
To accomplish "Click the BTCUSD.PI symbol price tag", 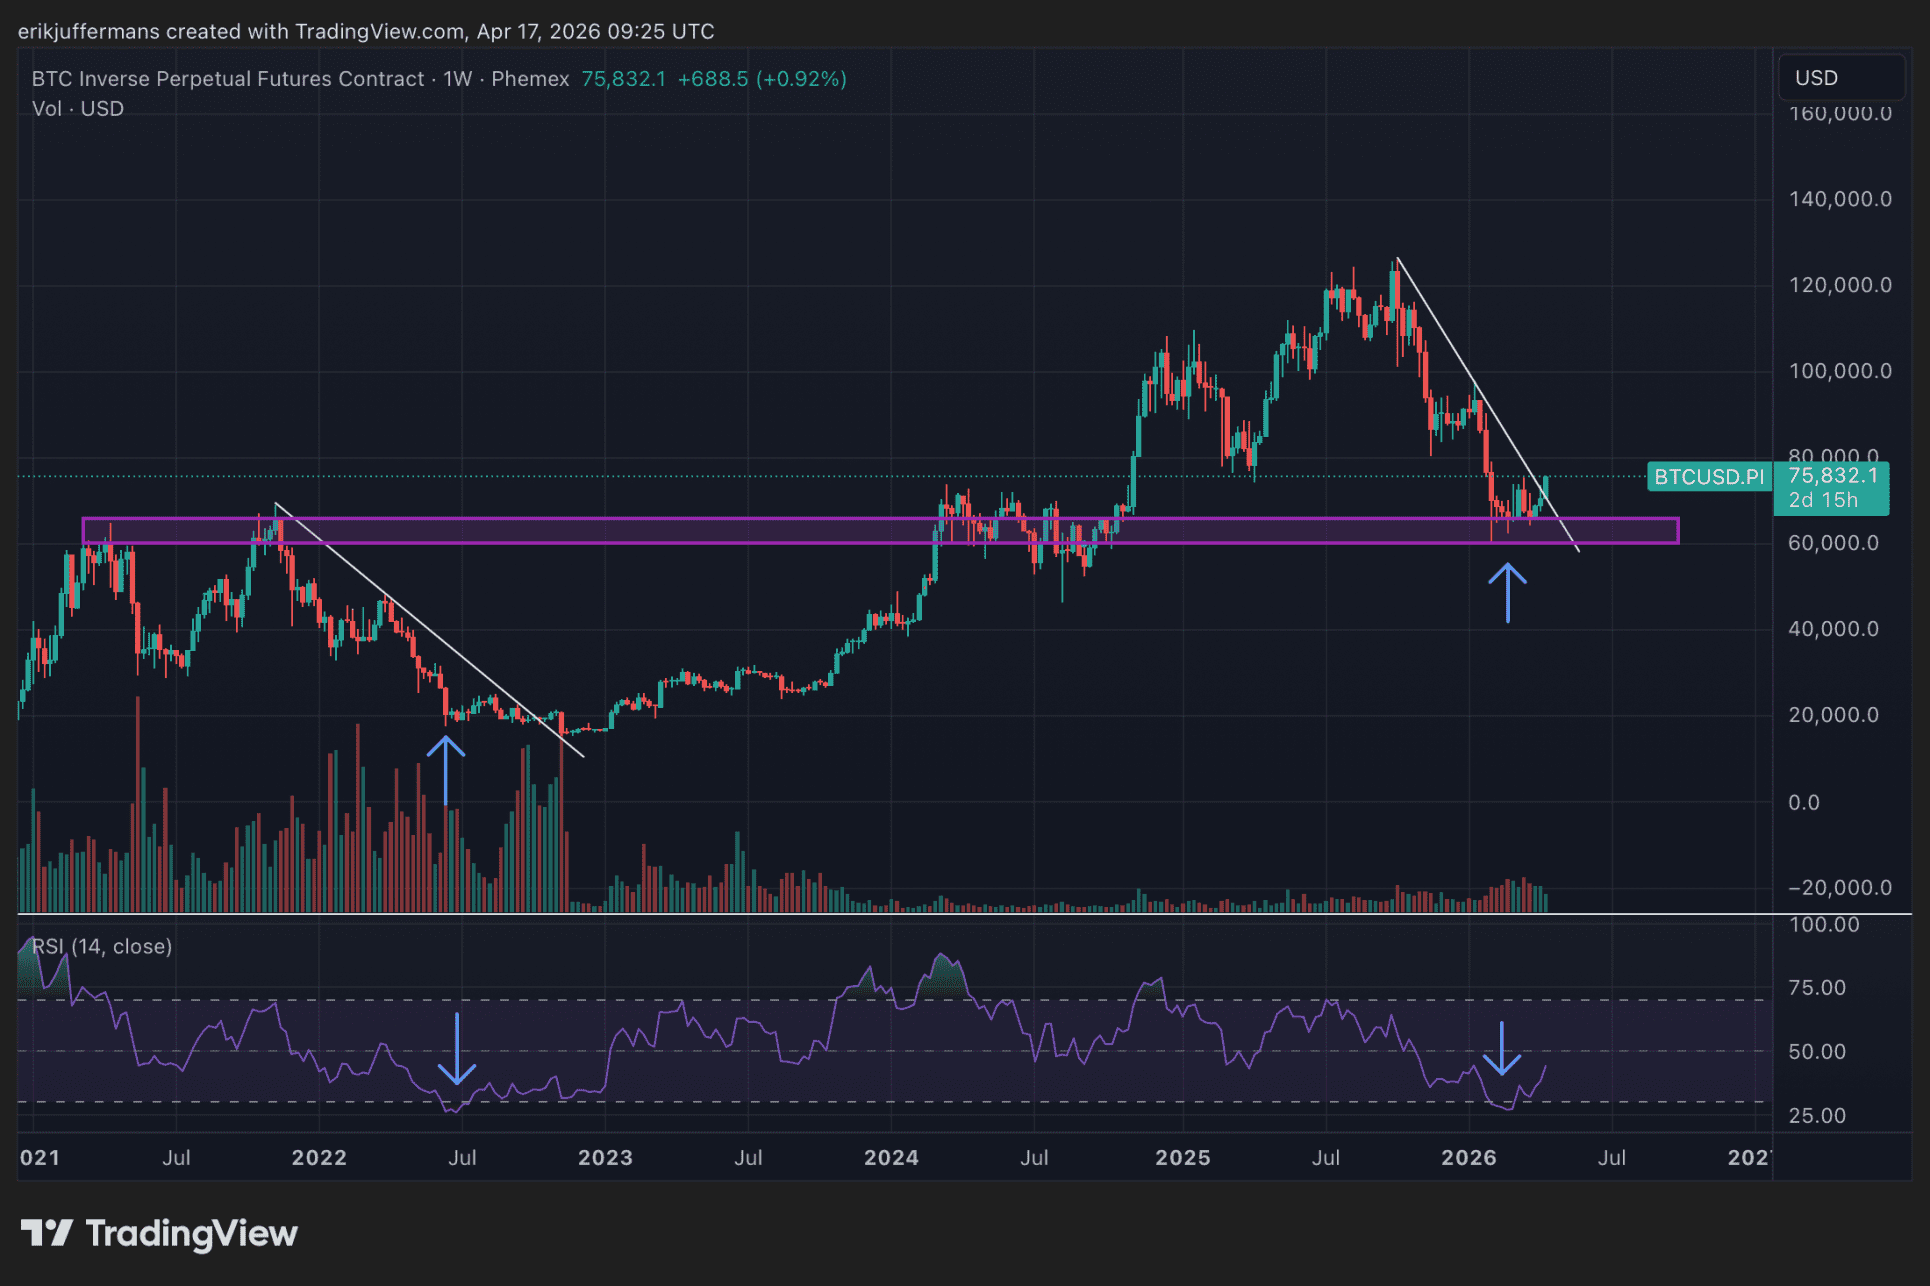I will [1709, 477].
